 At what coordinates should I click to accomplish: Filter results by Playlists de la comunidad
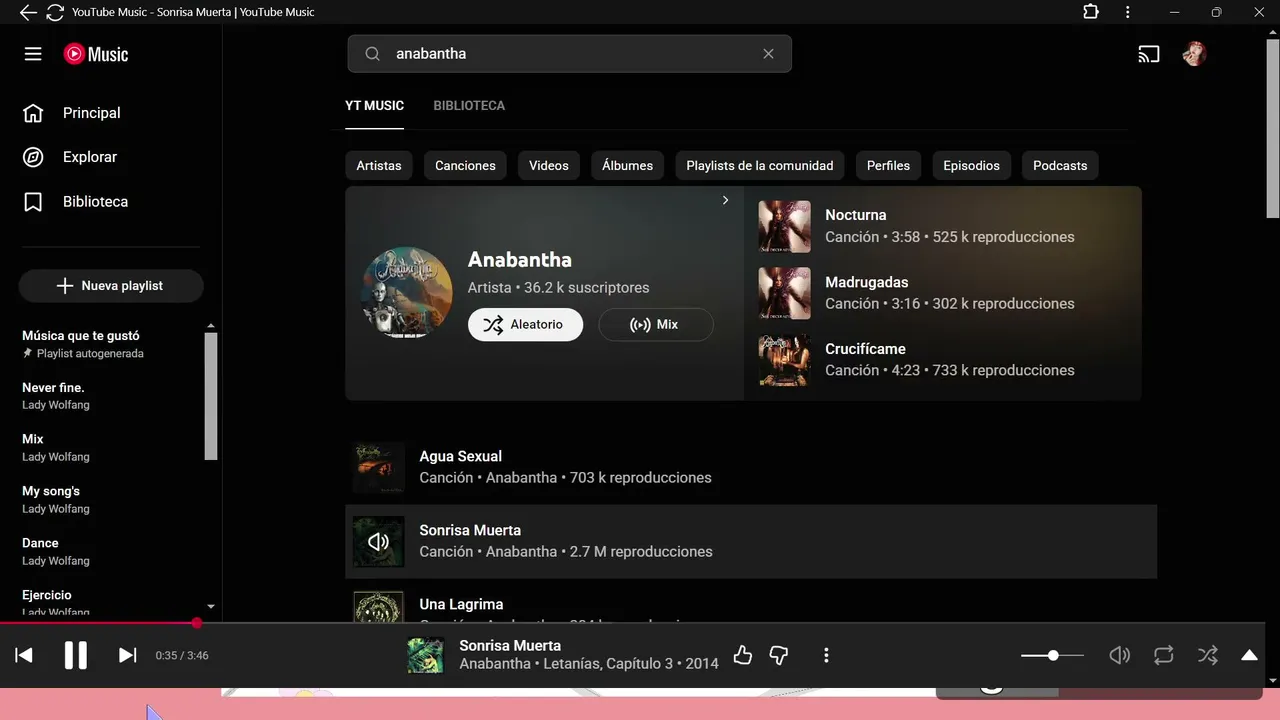click(x=760, y=166)
